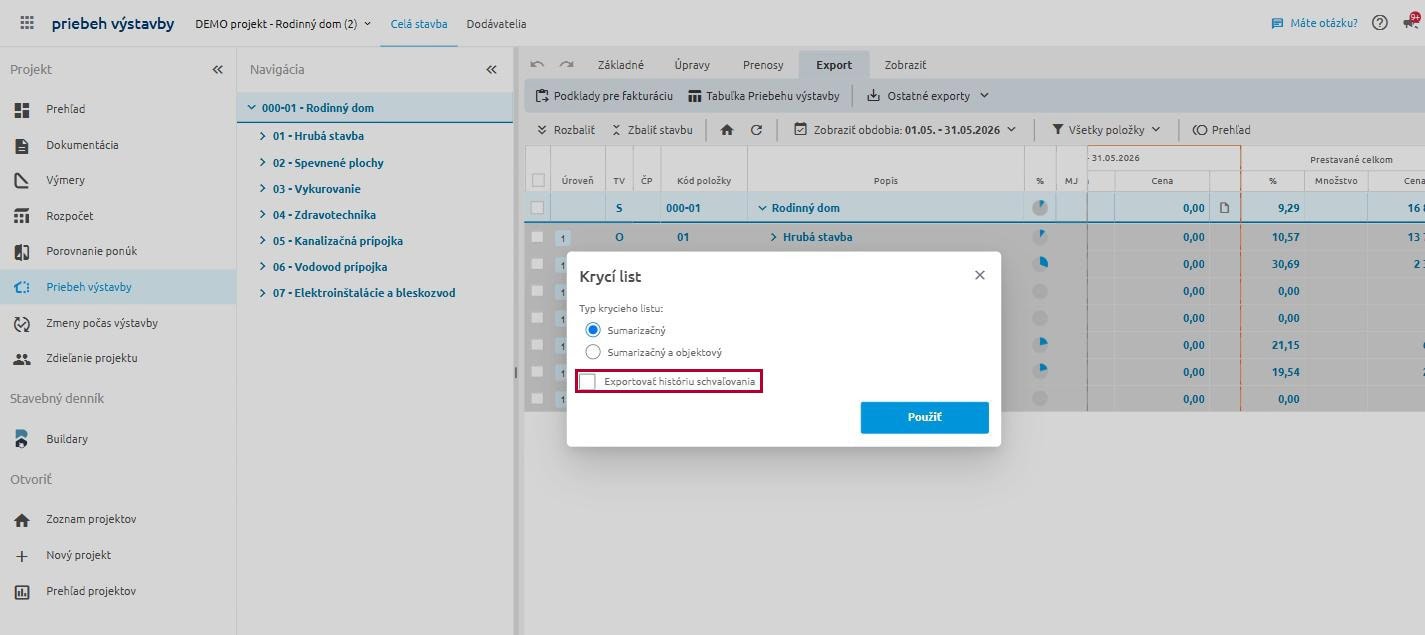The width and height of the screenshot is (1425, 635).
Task: Check the Rodinný dom row checkbox
Action: 538,208
